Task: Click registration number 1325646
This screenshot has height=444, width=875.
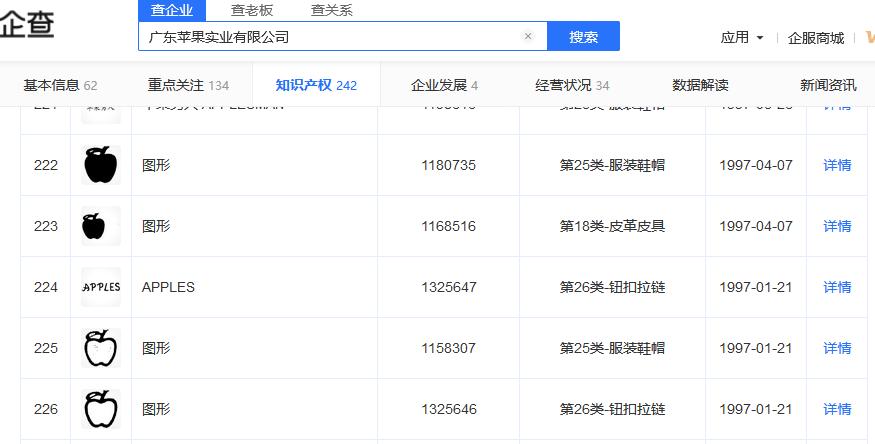Action: tap(449, 409)
